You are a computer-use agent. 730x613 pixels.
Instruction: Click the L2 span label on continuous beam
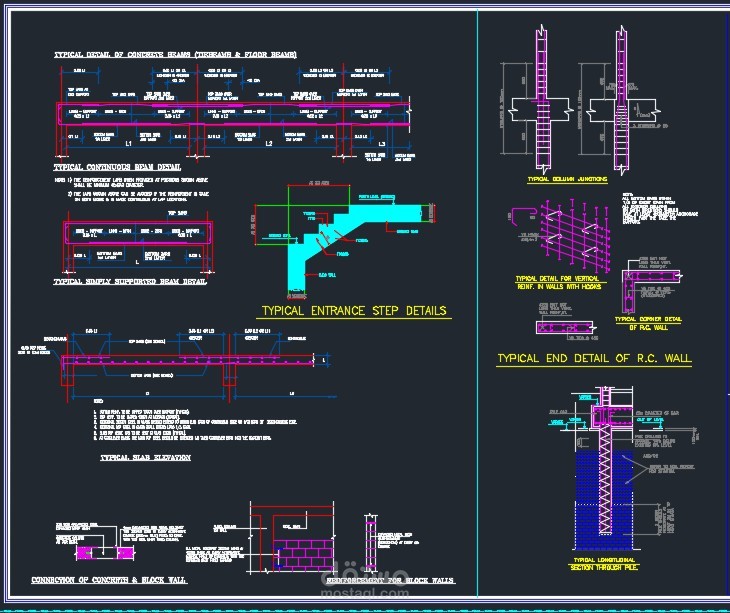tap(269, 143)
